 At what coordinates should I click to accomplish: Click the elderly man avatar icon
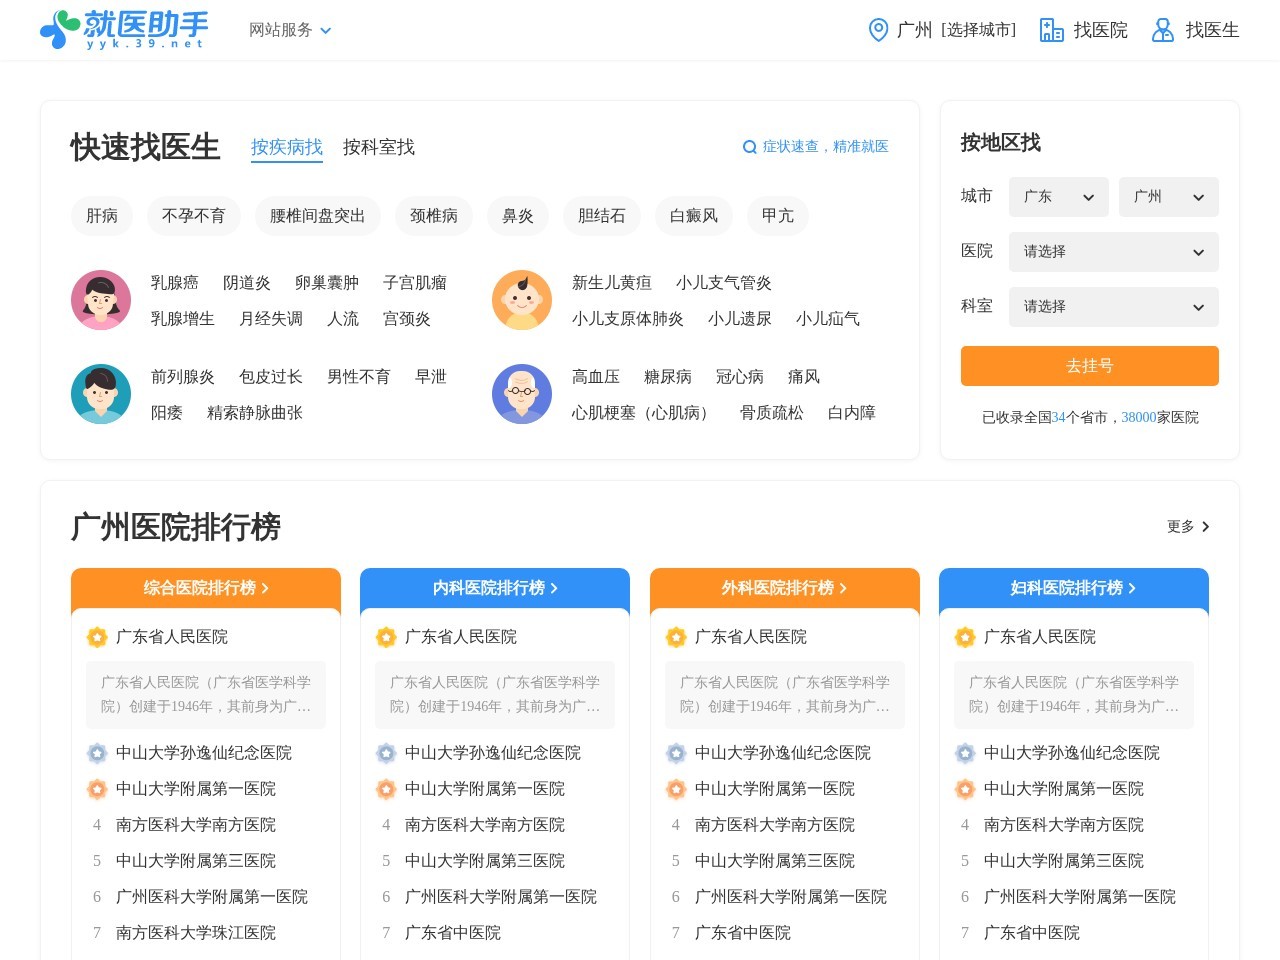click(x=522, y=394)
